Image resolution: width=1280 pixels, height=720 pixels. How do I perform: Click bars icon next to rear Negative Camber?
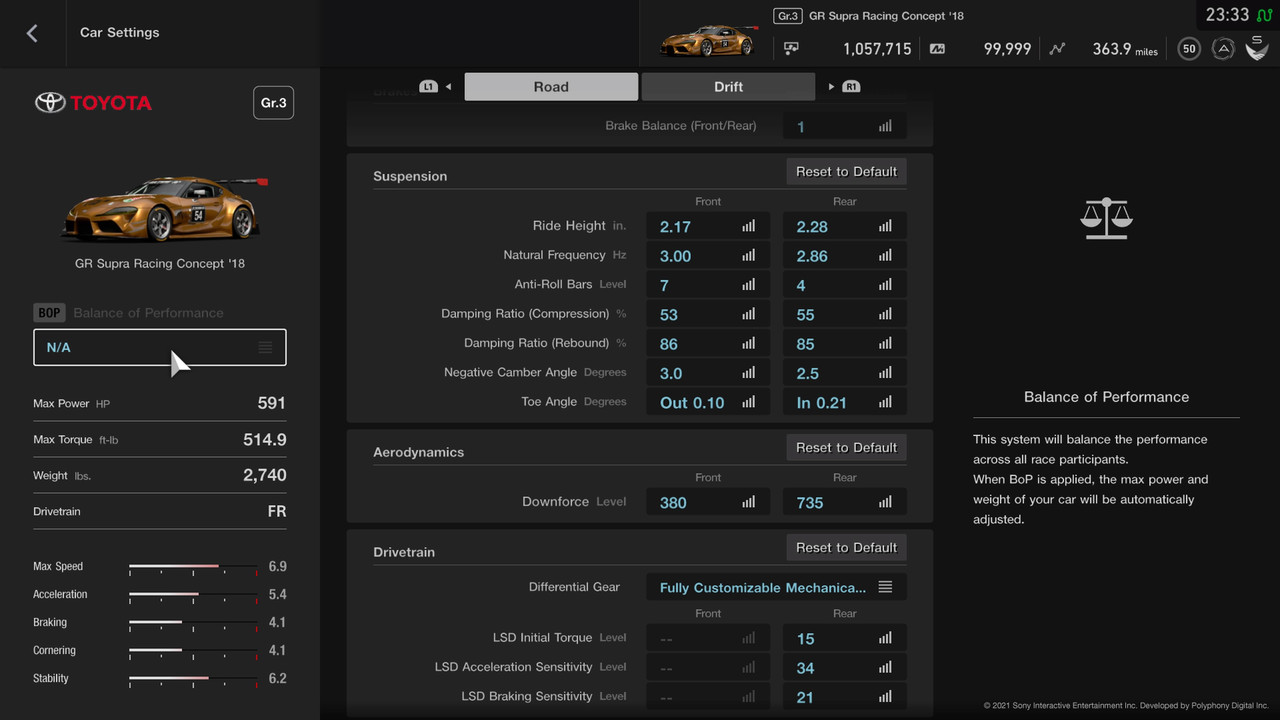885,373
